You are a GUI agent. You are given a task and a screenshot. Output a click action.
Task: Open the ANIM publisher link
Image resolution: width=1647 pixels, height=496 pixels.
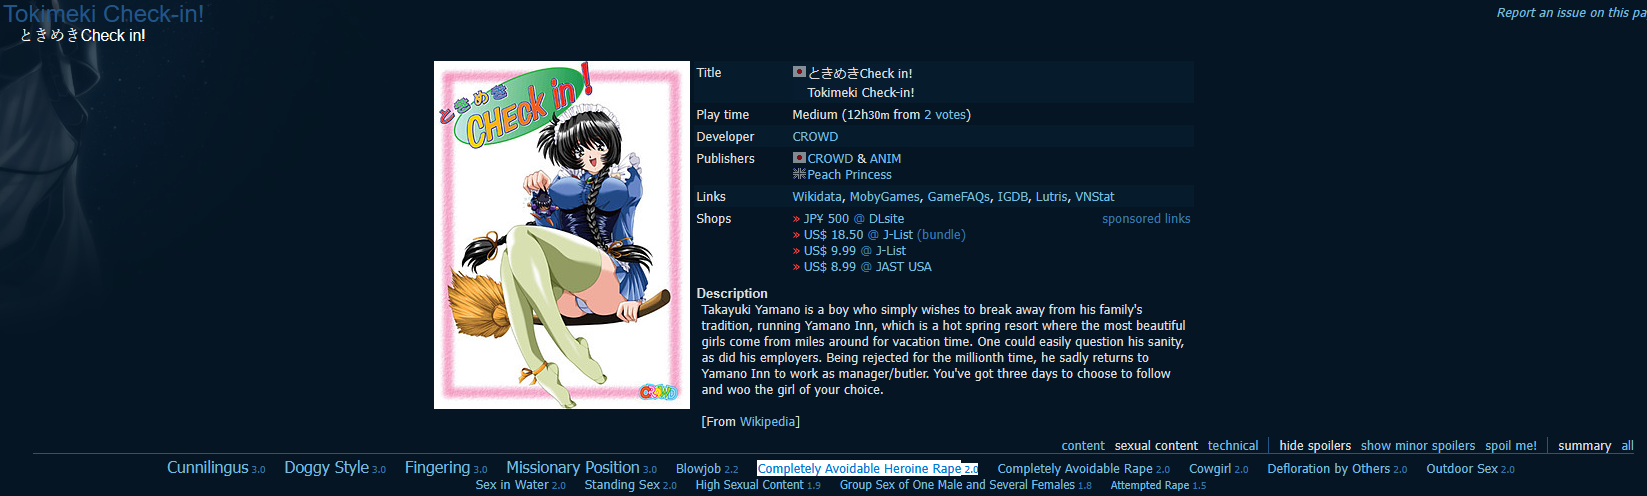(x=885, y=159)
